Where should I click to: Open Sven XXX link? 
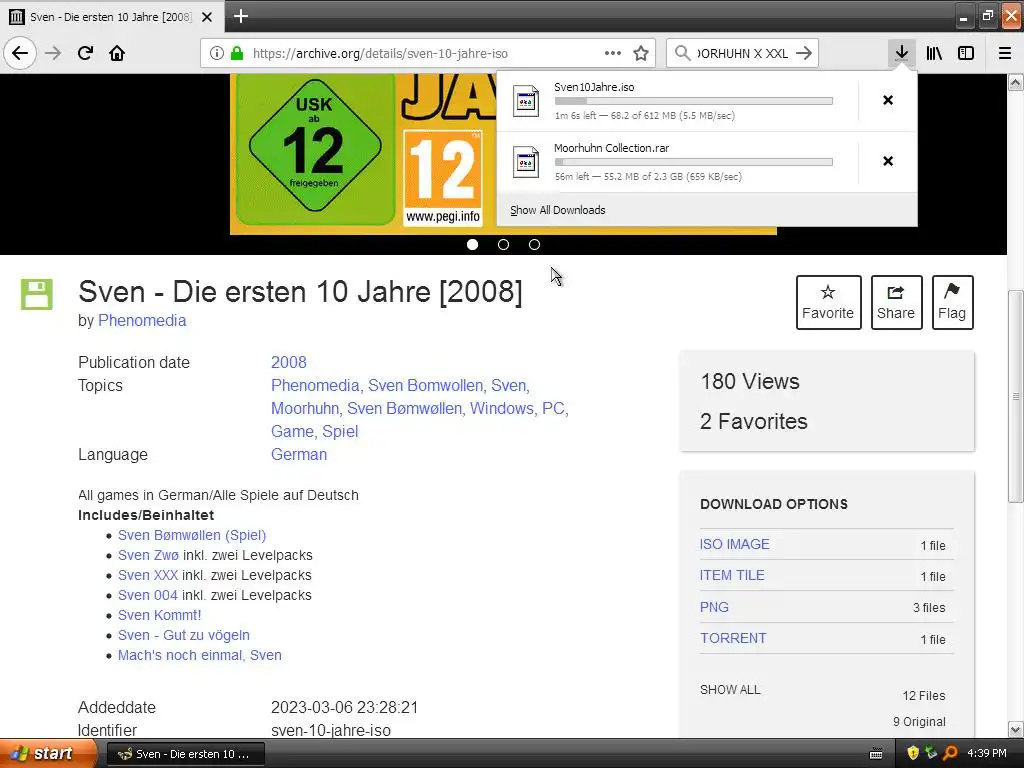tap(148, 575)
